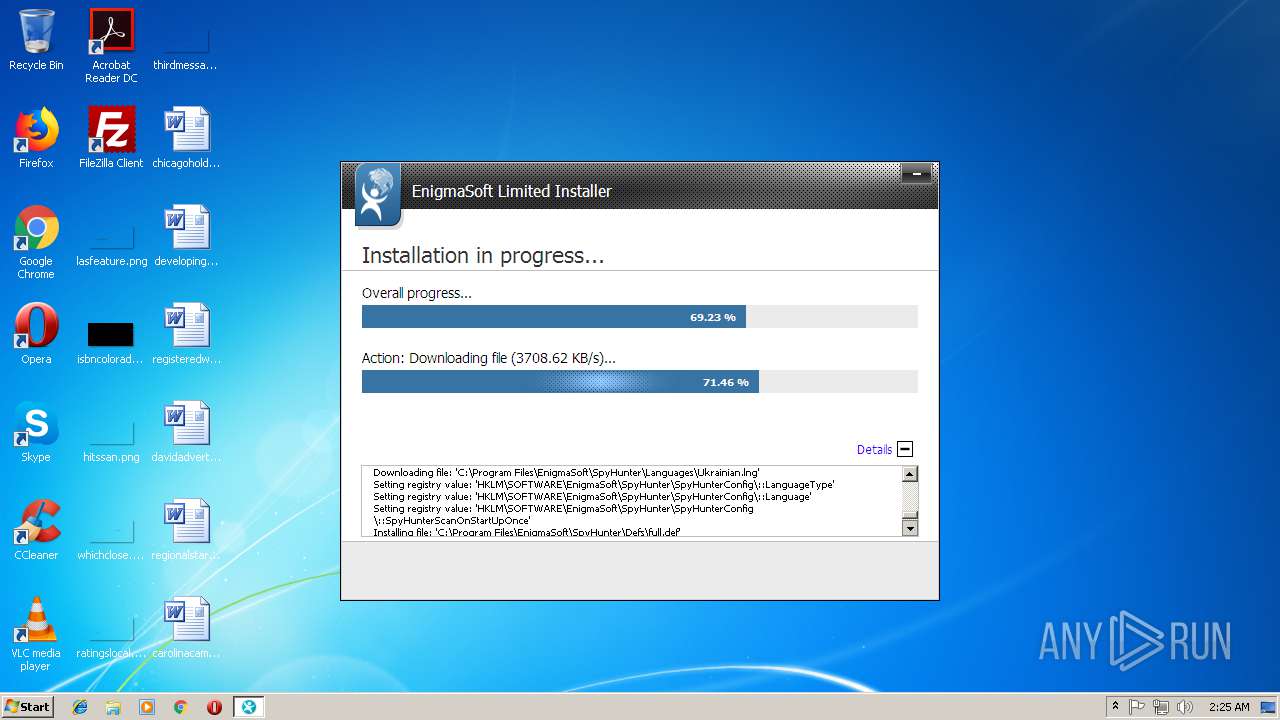Click the 2:25 AM clock
Image resolution: width=1280 pixels, height=720 pixels.
1229,707
